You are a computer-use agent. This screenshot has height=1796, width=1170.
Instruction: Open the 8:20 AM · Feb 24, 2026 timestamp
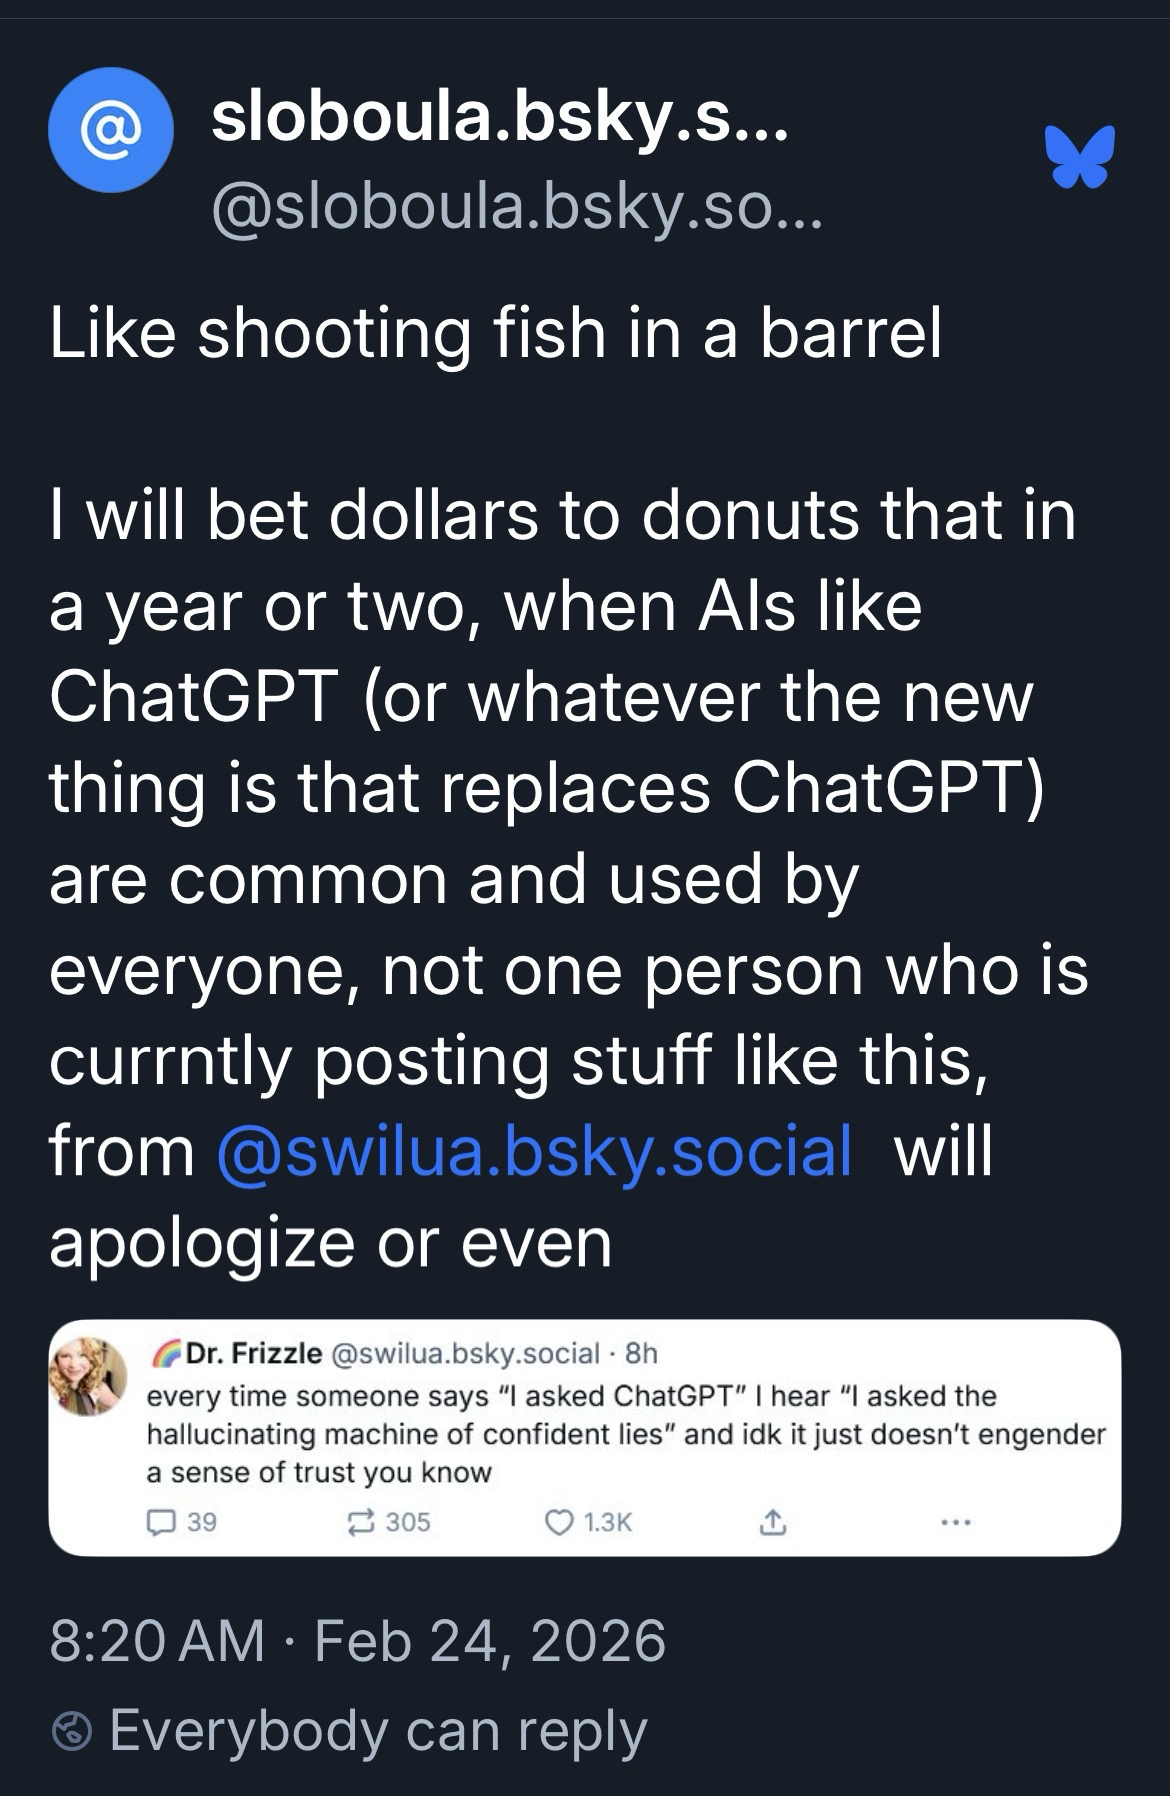tap(357, 1641)
